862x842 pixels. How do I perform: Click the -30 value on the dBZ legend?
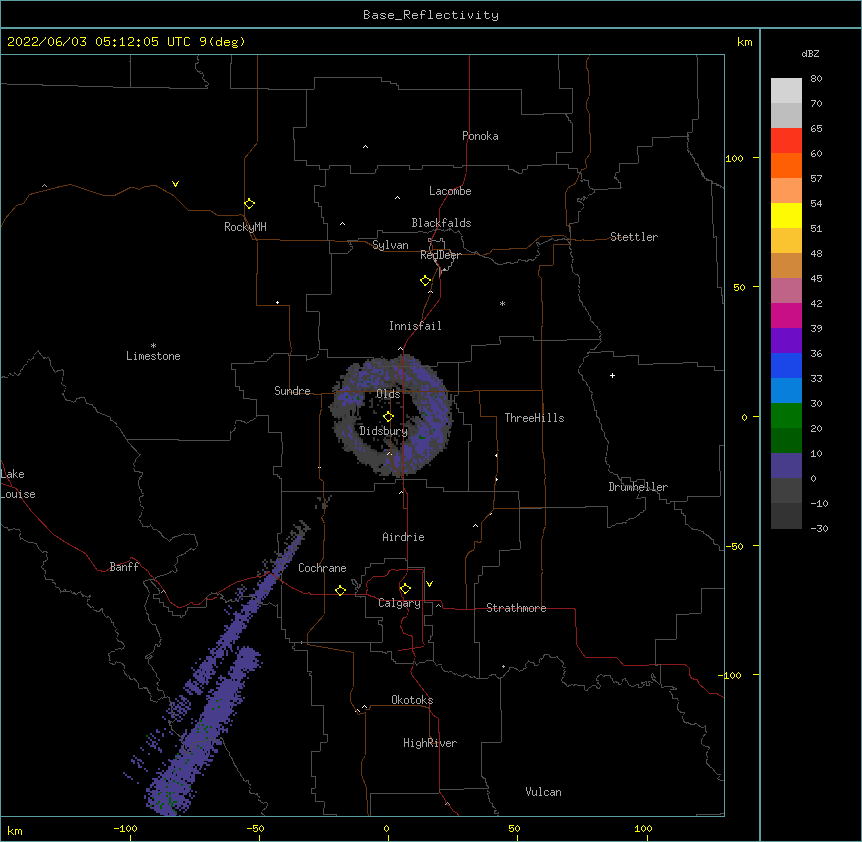pyautogui.click(x=819, y=528)
